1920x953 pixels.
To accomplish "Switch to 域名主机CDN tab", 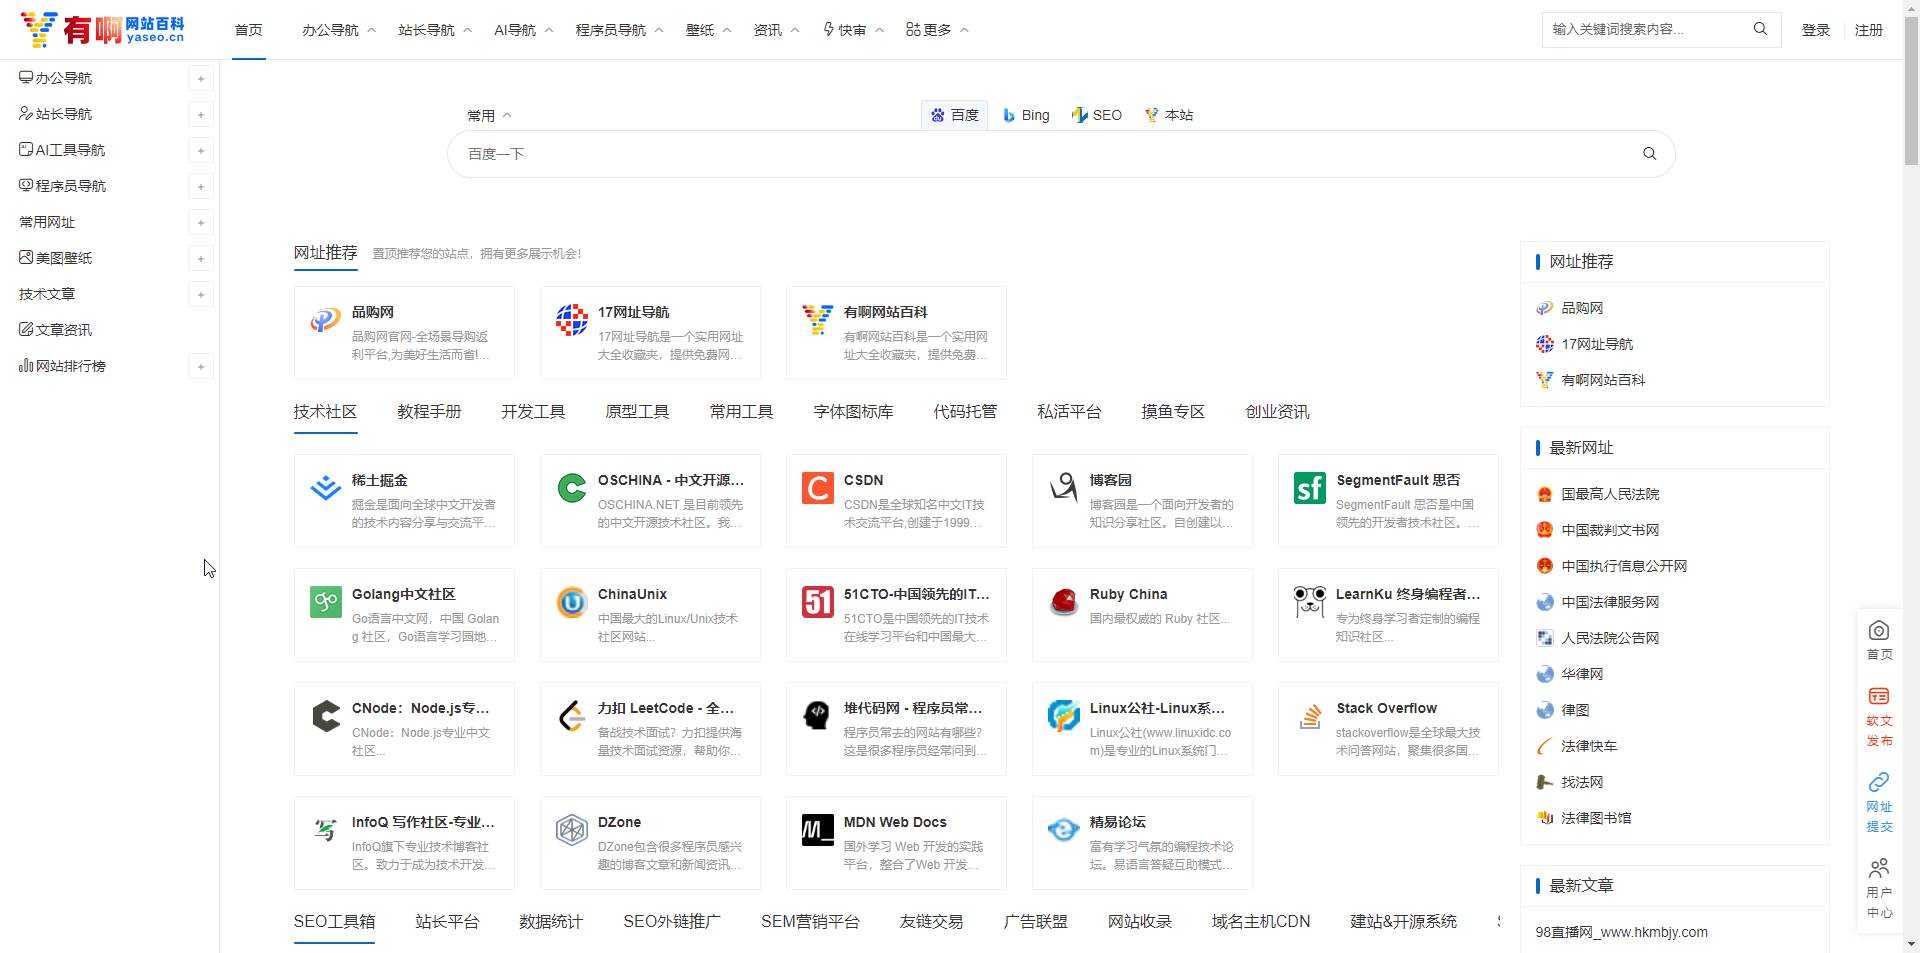I will pos(1260,922).
